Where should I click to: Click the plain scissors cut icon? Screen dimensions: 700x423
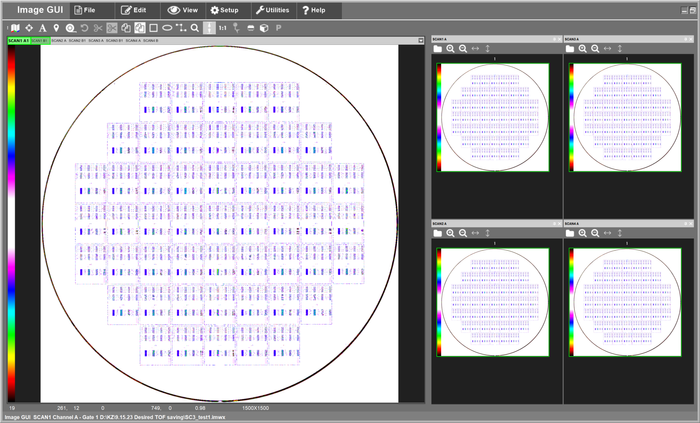(x=98, y=28)
